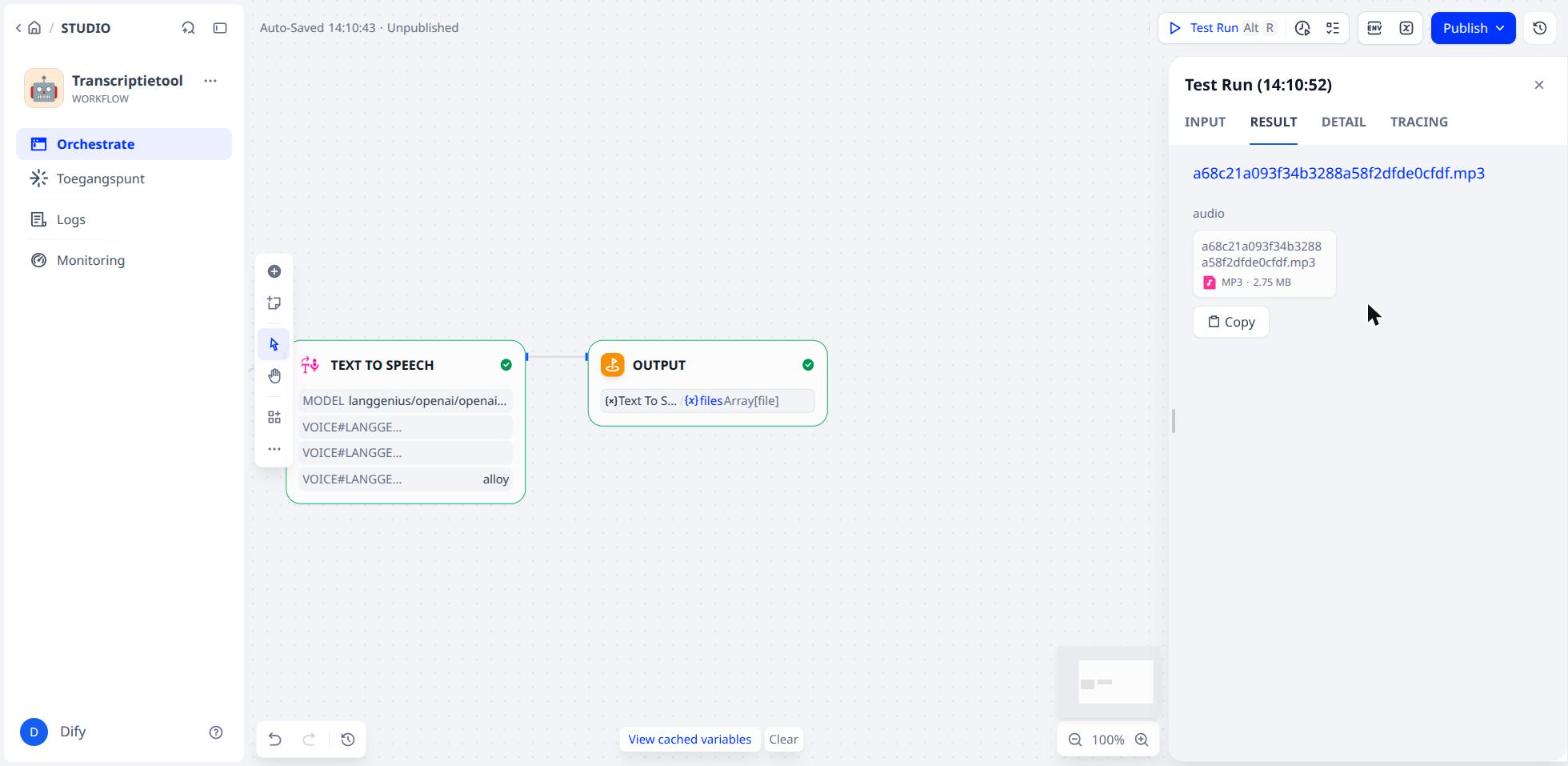Select the hand pan tool

[274, 376]
